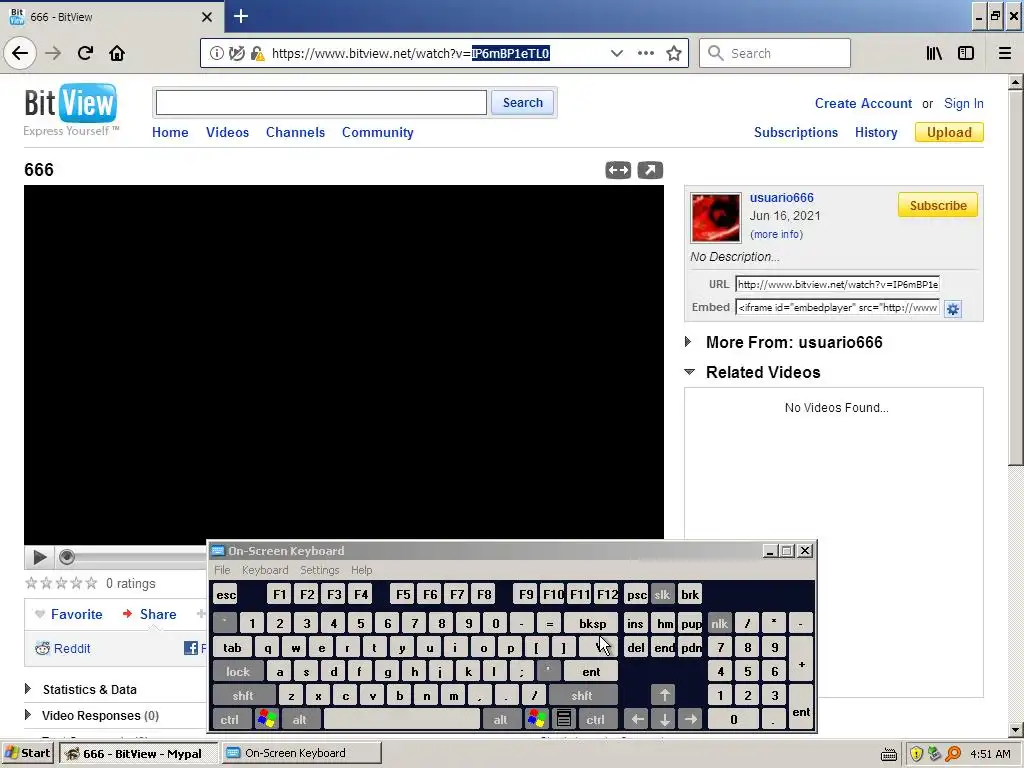
Task: Open embed settings gear icon
Action: pos(953,309)
